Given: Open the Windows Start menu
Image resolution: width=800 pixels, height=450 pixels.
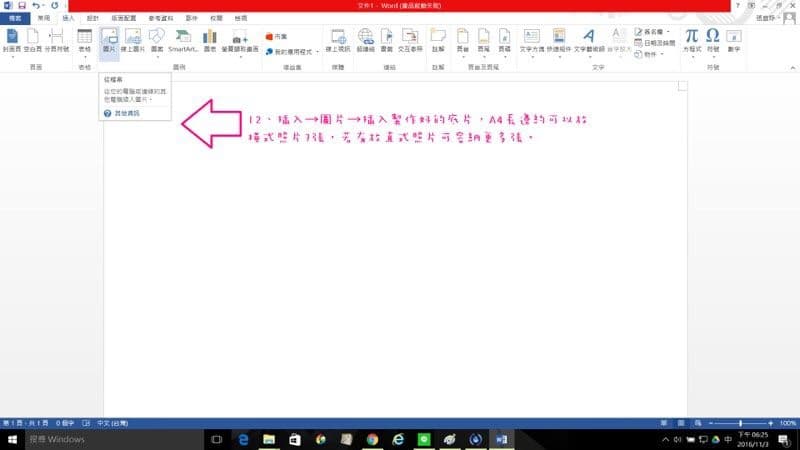Looking at the screenshot, I should pyautogui.click(x=12, y=439).
